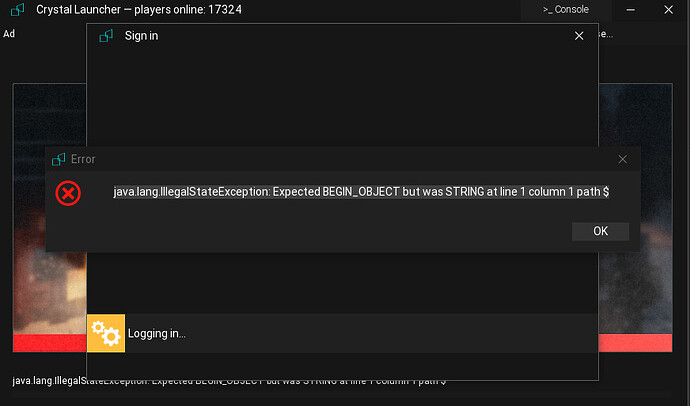Click the red progress bar left of the gears
The width and height of the screenshot is (690, 406).
click(x=50, y=343)
